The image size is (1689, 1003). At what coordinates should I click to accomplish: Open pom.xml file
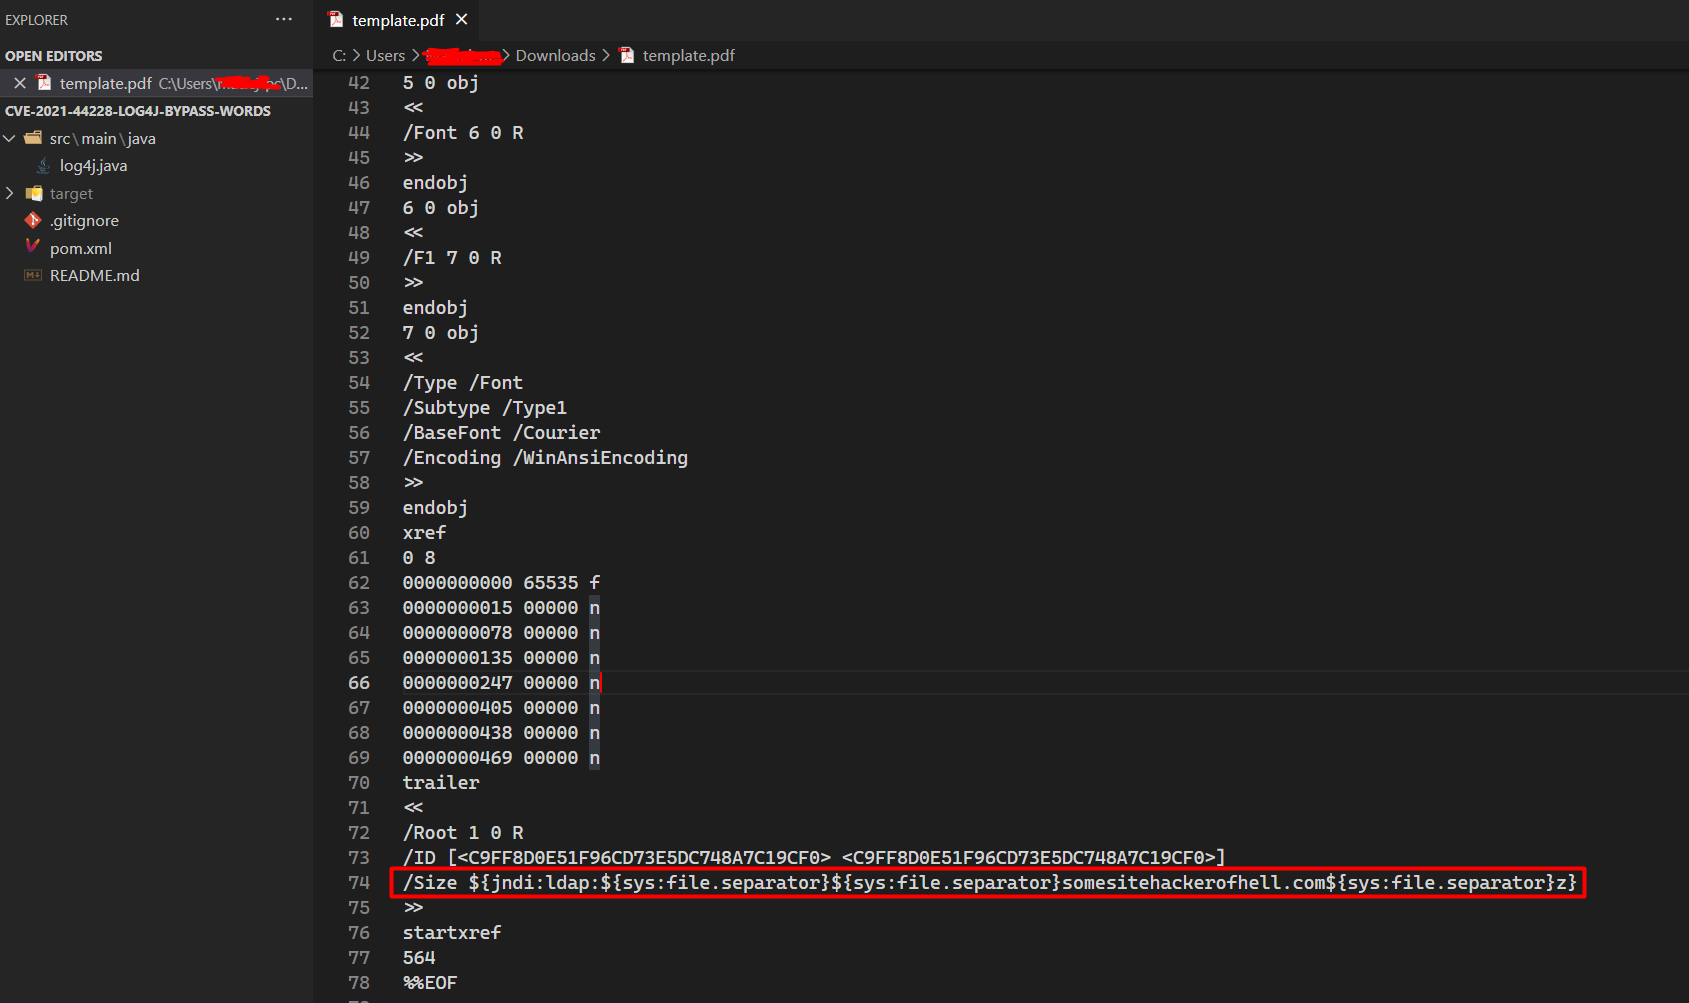pos(81,248)
